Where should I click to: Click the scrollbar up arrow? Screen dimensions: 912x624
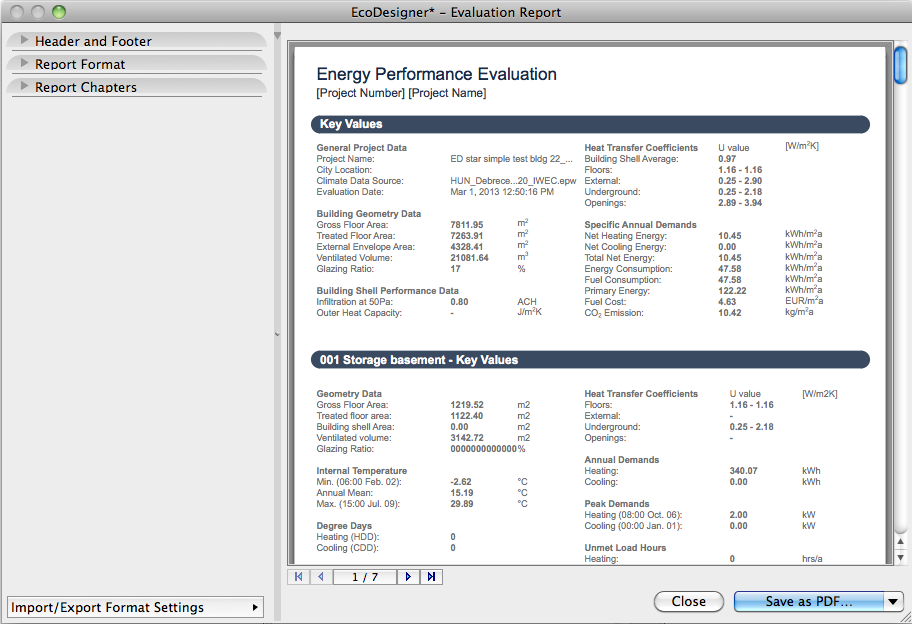(x=900, y=541)
